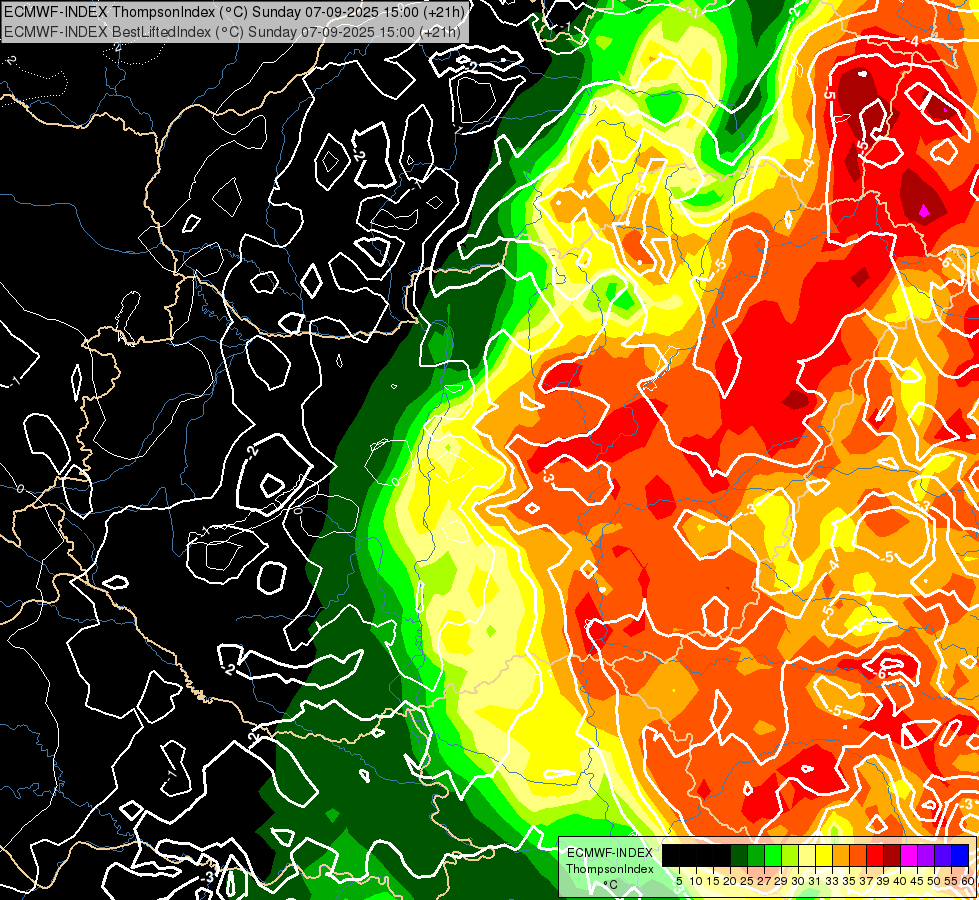This screenshot has height=900, width=979.
Task: Click the legend scale value 39
Action: [x=883, y=881]
